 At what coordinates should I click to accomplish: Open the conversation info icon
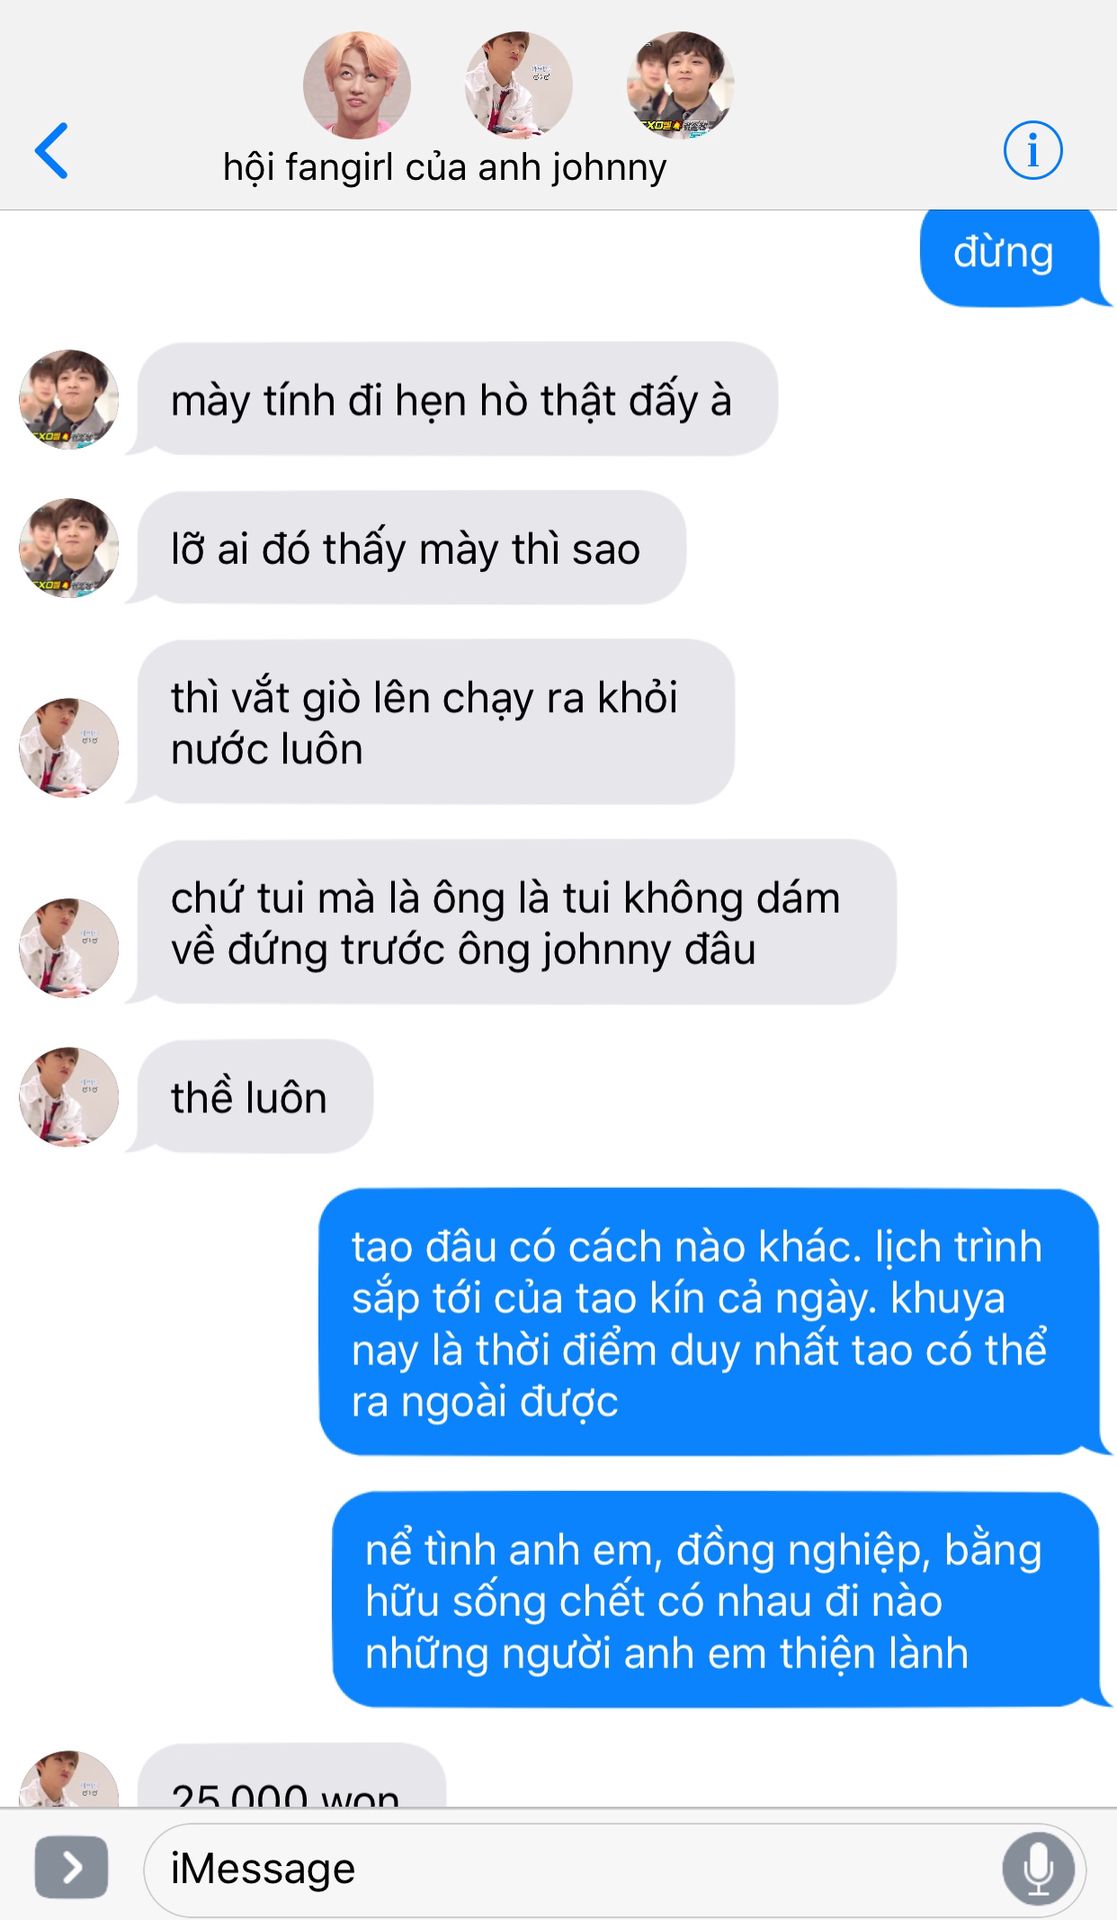point(1032,151)
